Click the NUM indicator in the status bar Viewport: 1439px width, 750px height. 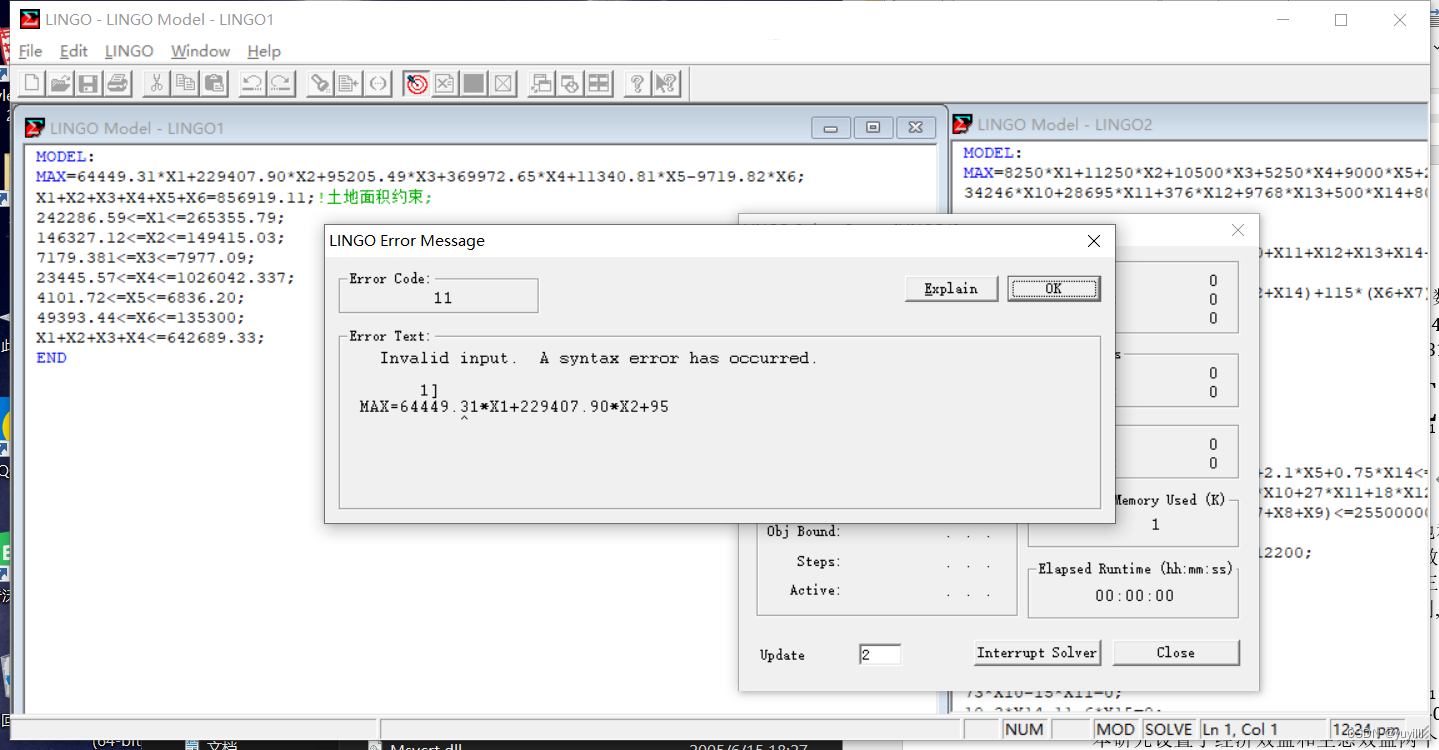pyautogui.click(x=1024, y=729)
